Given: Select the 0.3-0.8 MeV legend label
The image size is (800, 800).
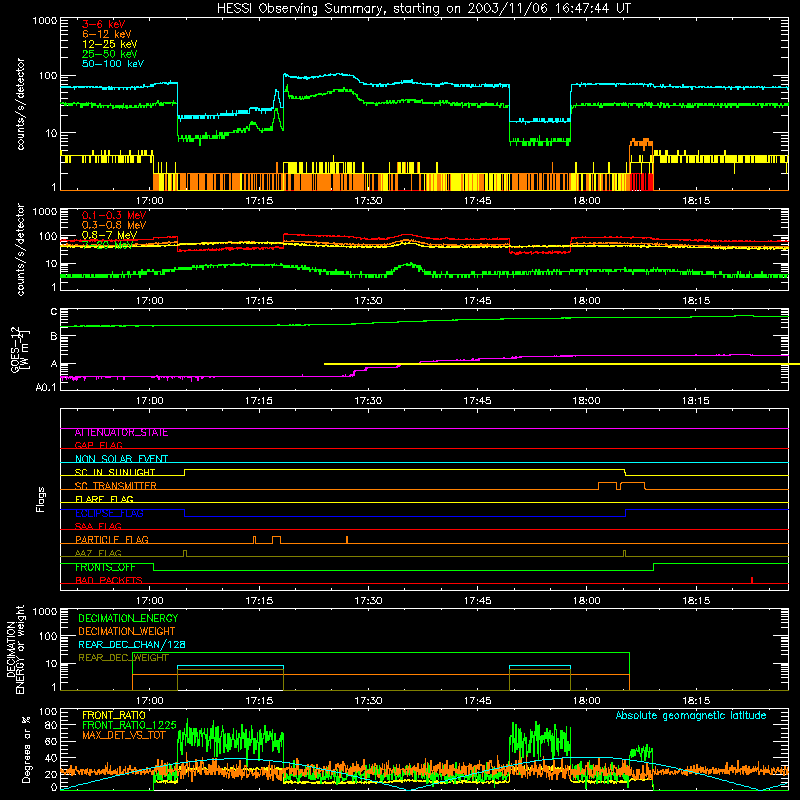Looking at the screenshot, I should point(114,225).
